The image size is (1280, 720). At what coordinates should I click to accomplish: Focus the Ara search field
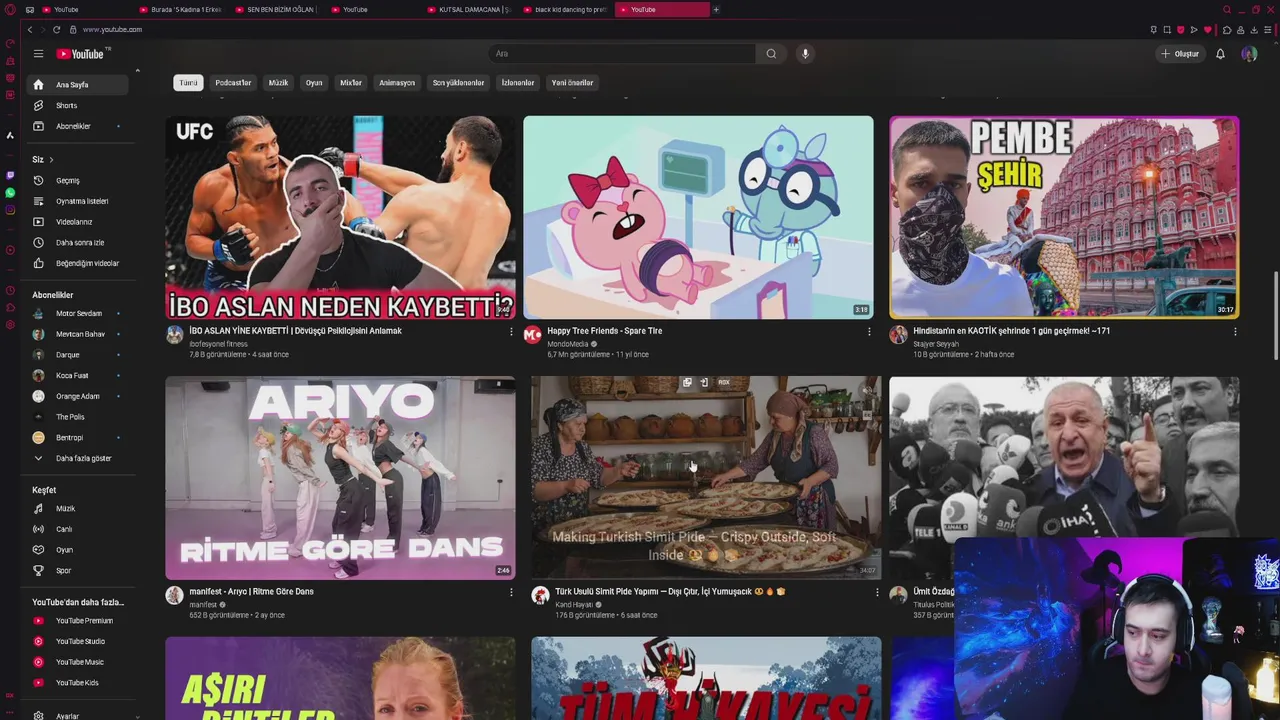click(x=622, y=54)
